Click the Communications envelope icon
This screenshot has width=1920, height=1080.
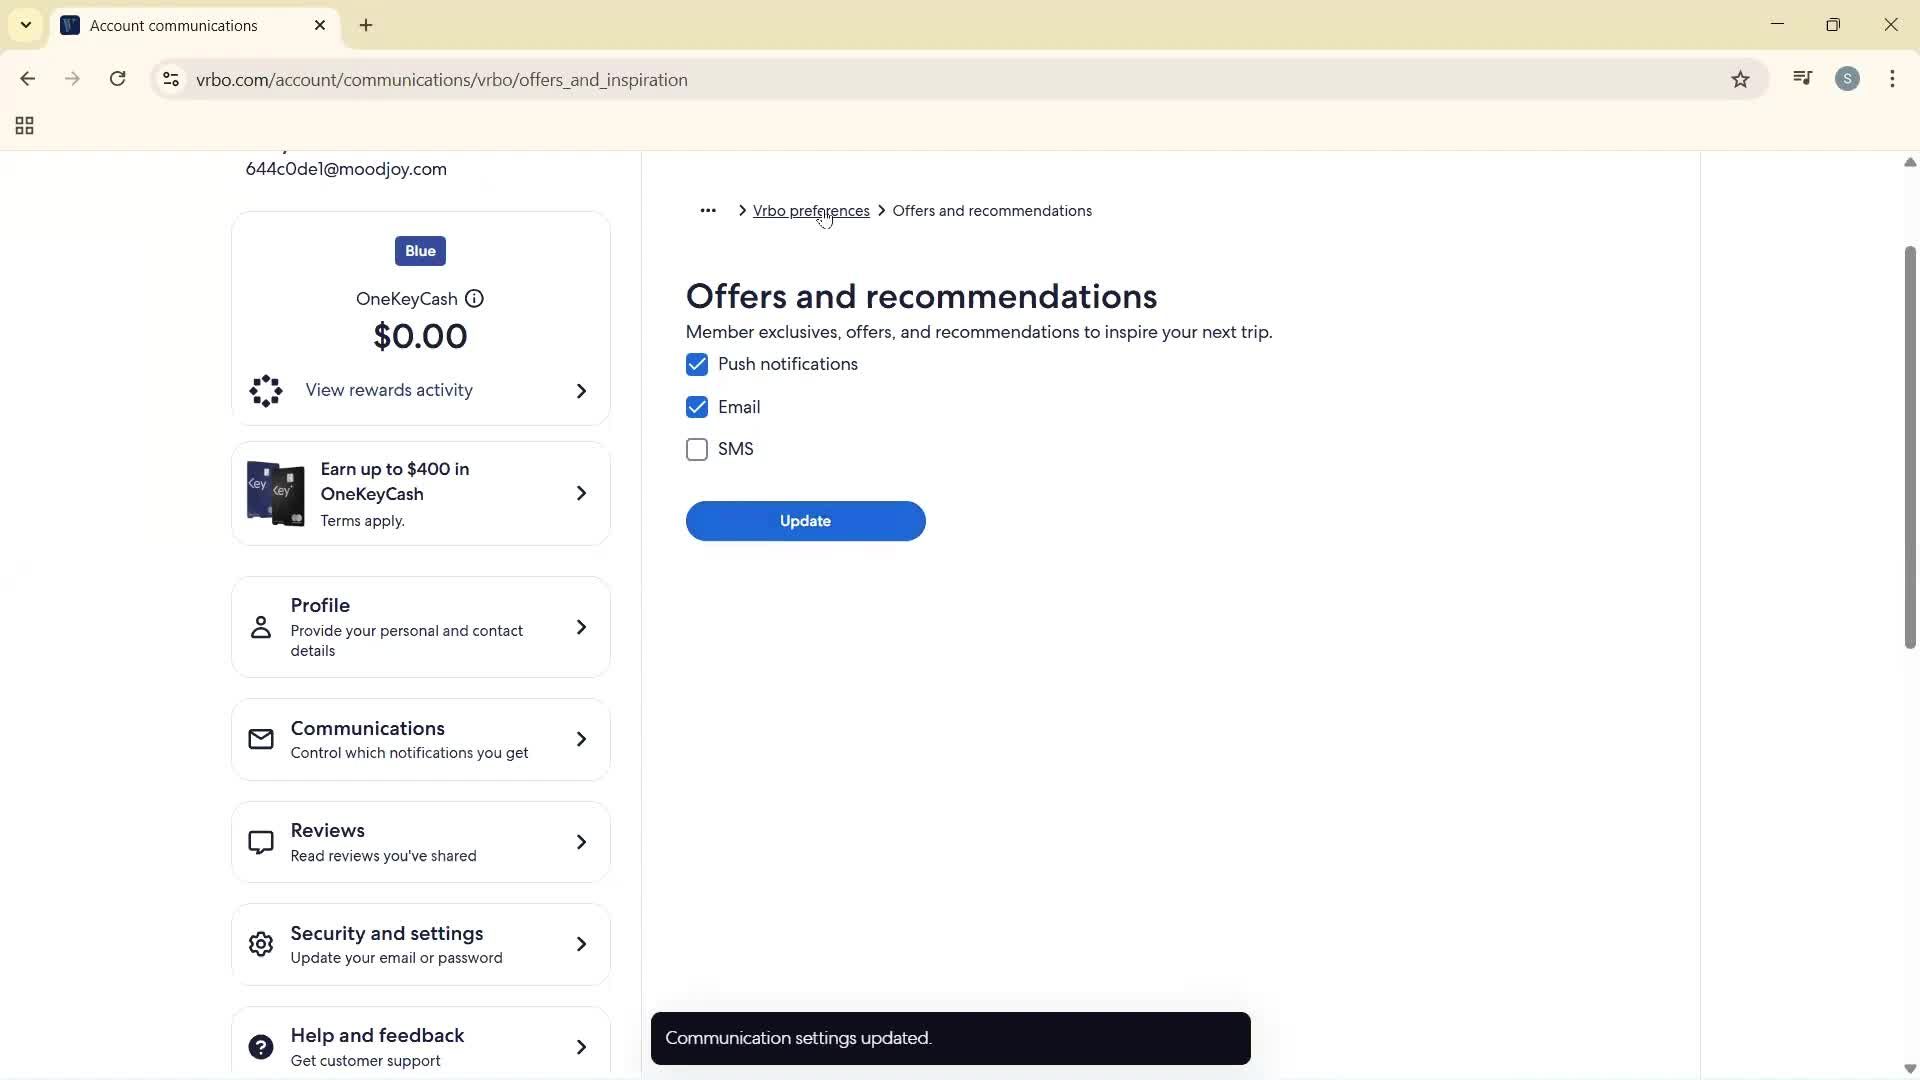pos(261,739)
